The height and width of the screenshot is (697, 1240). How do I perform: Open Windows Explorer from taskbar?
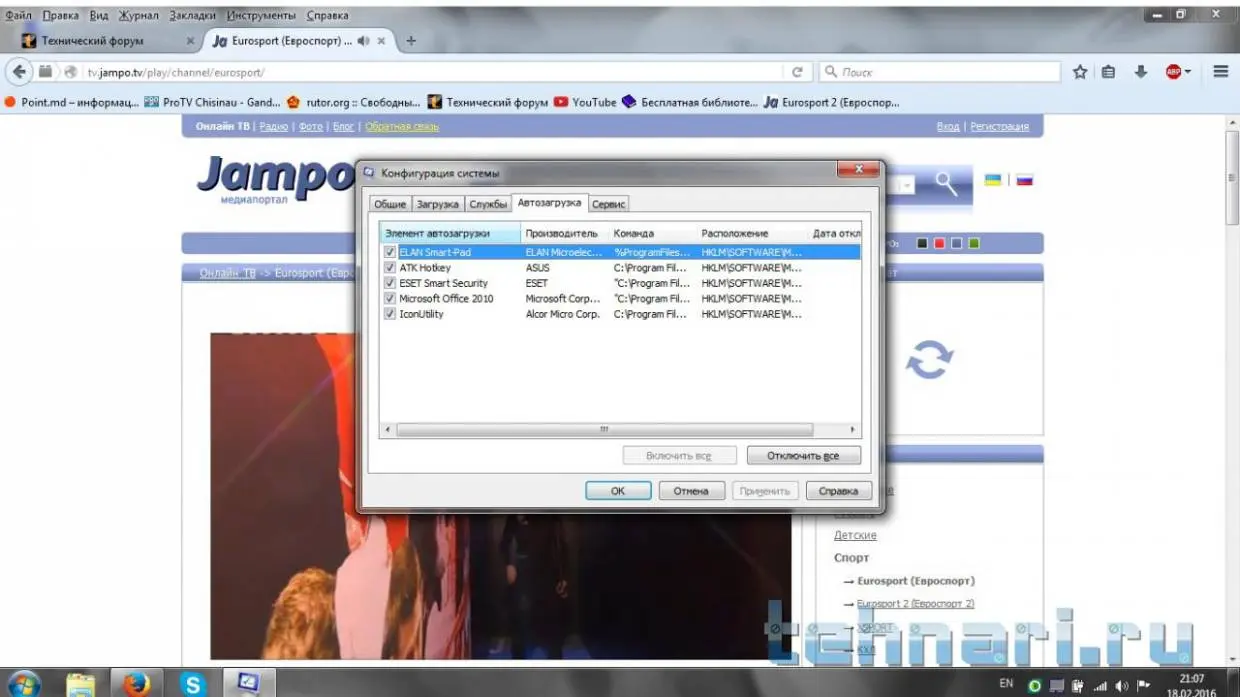click(x=80, y=684)
